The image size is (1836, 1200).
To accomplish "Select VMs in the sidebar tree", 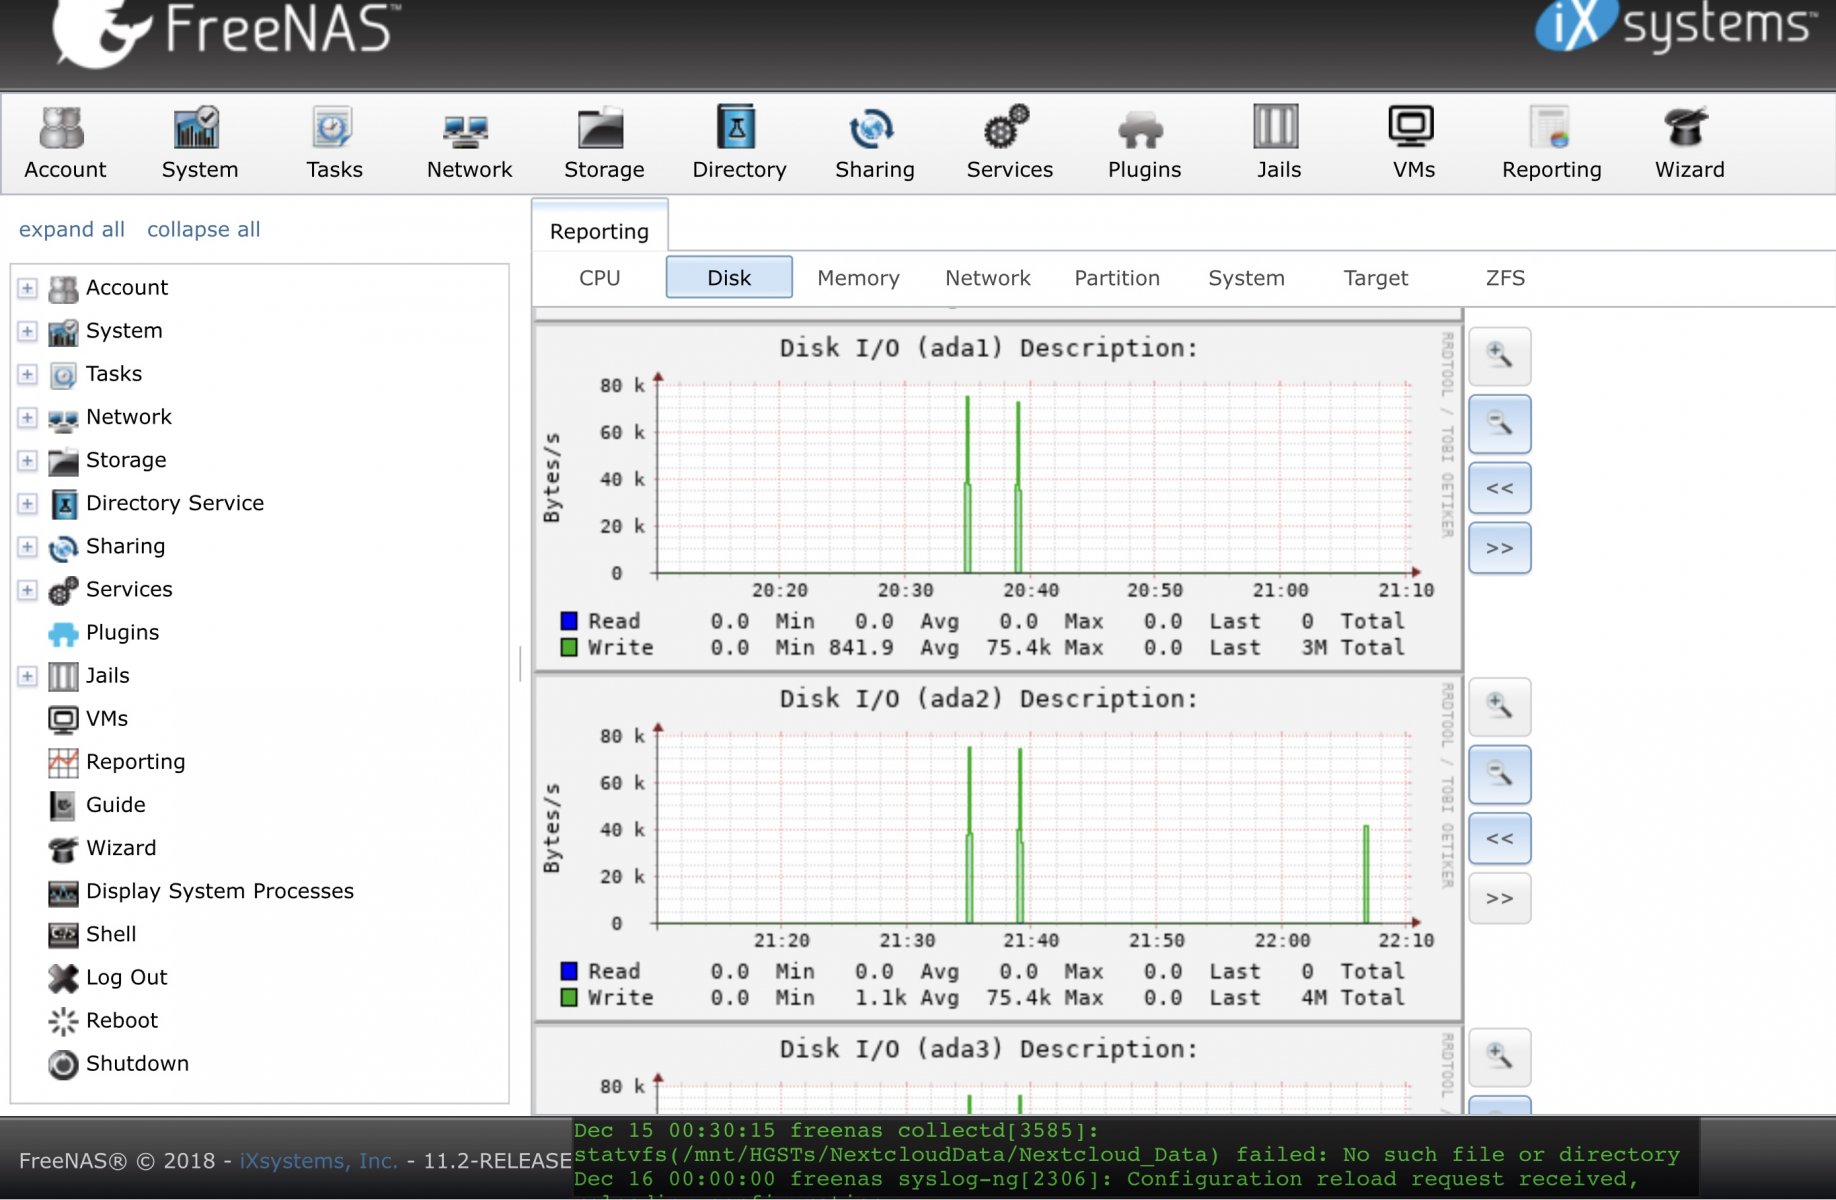I will point(106,719).
